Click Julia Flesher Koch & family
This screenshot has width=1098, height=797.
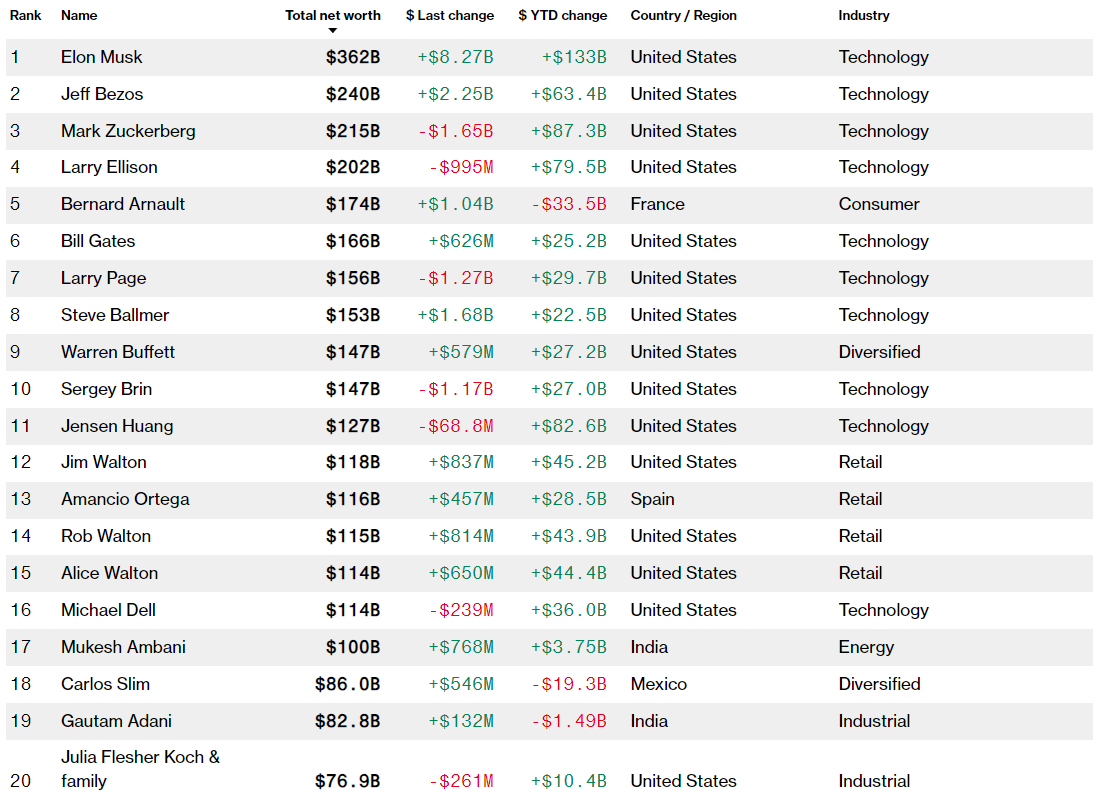pyautogui.click(x=140, y=769)
